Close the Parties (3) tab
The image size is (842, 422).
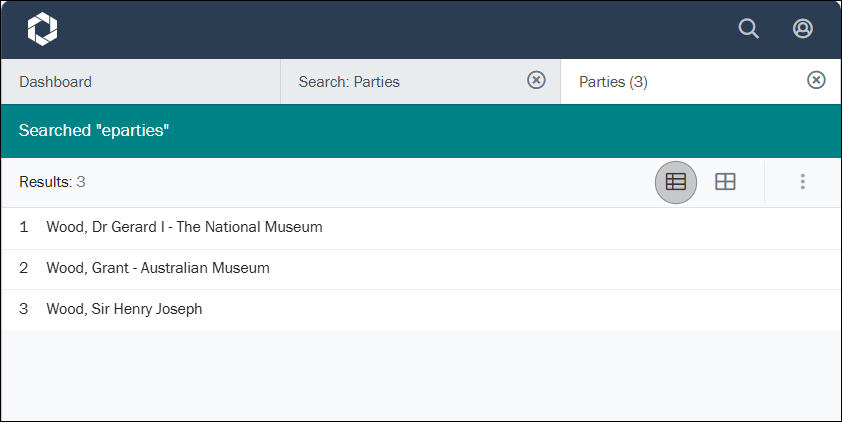pyautogui.click(x=816, y=81)
